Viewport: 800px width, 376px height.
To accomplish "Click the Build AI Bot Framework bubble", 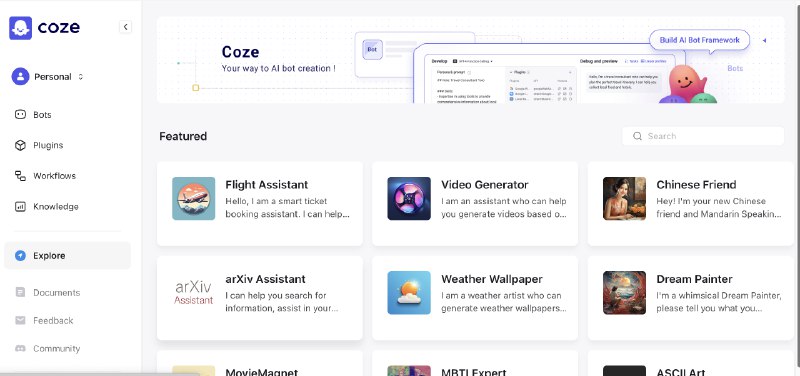I will pos(699,40).
